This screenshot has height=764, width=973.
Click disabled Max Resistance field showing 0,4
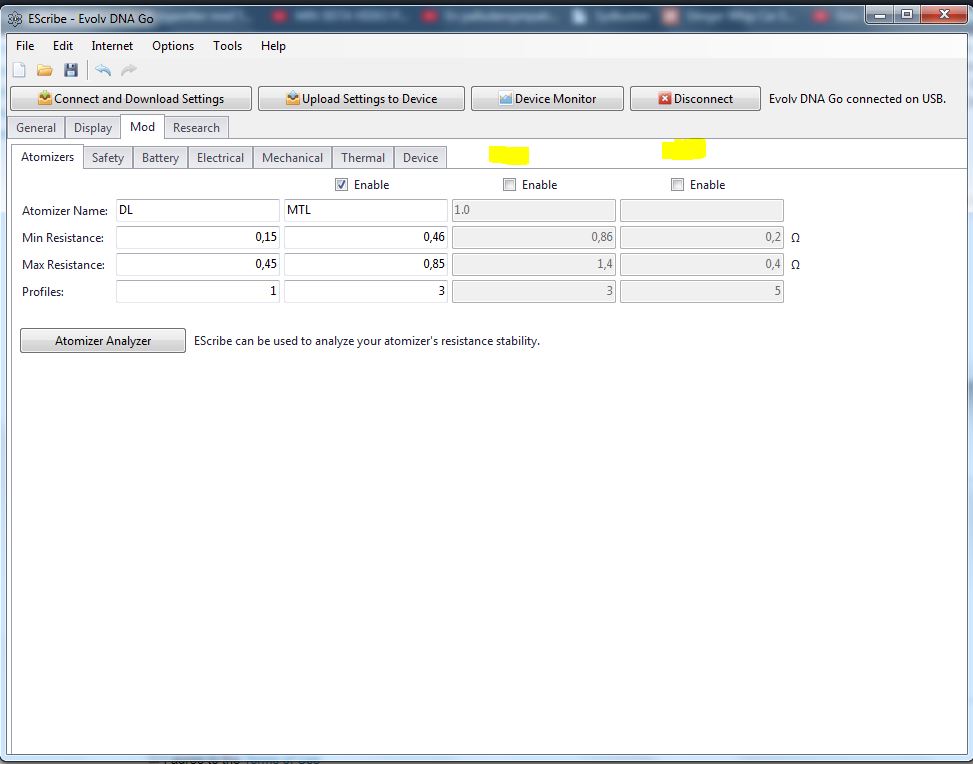point(702,264)
